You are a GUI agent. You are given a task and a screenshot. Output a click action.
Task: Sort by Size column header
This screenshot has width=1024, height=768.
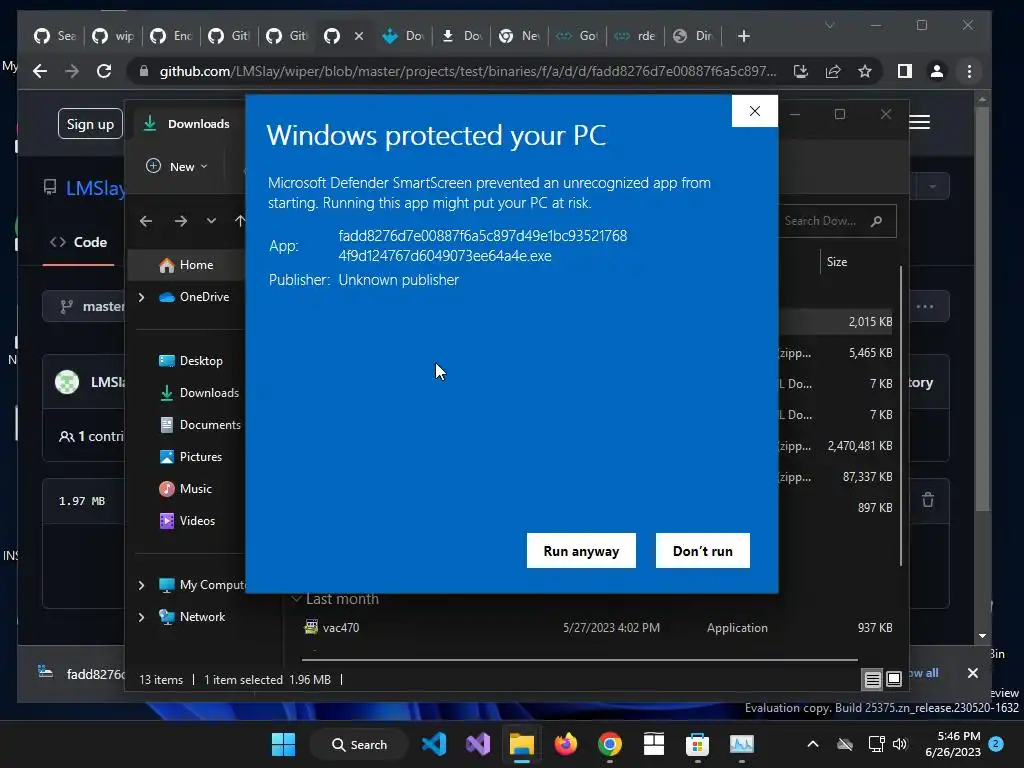(x=837, y=262)
